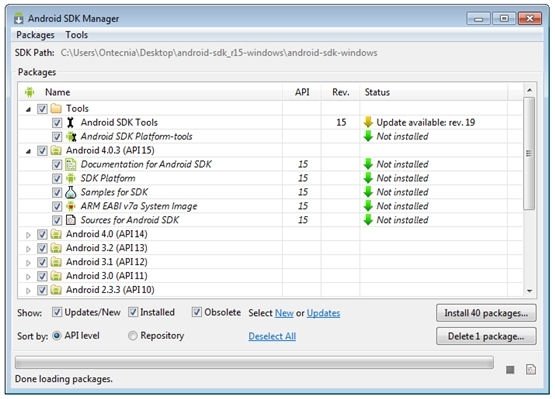Click the Status column header
Viewport: 555px width, 399px height.
tap(434, 92)
